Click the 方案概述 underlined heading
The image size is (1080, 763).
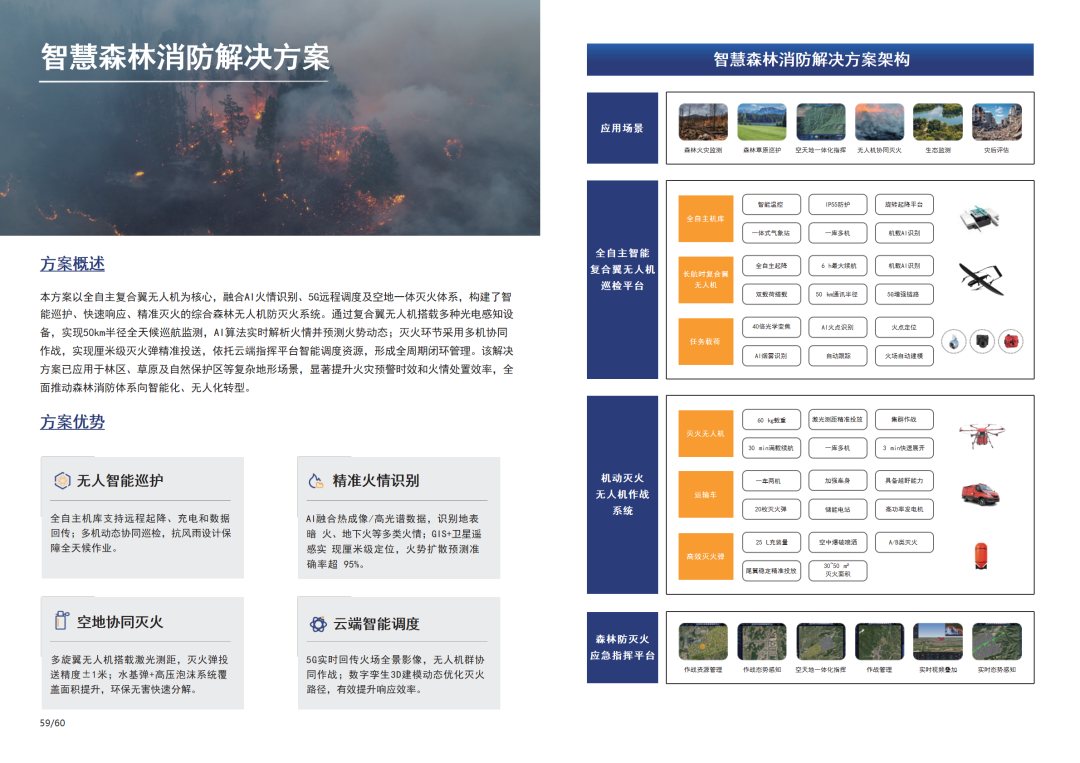tap(72, 264)
